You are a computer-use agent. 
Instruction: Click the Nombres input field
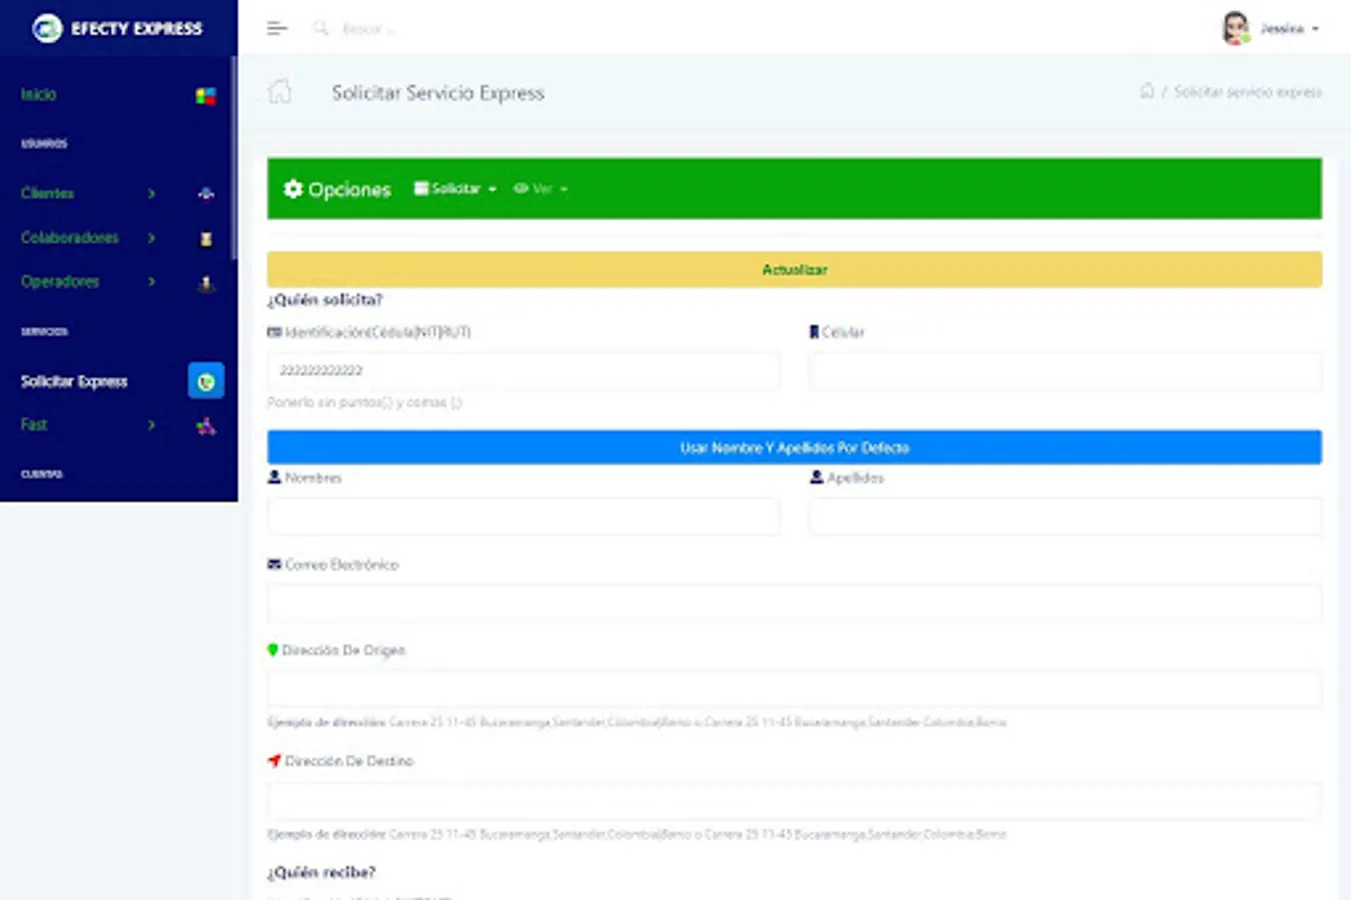(523, 516)
